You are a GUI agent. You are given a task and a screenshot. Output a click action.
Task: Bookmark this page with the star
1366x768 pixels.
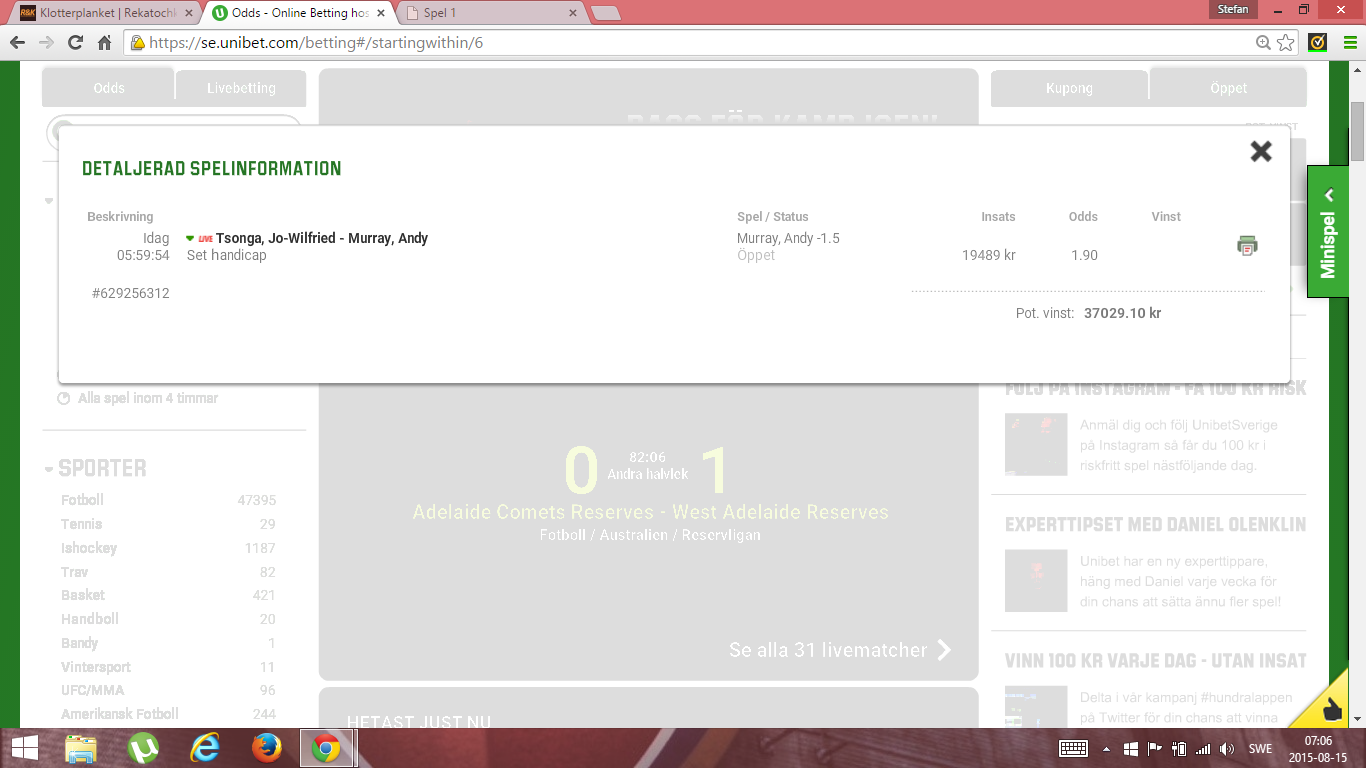click(1286, 43)
